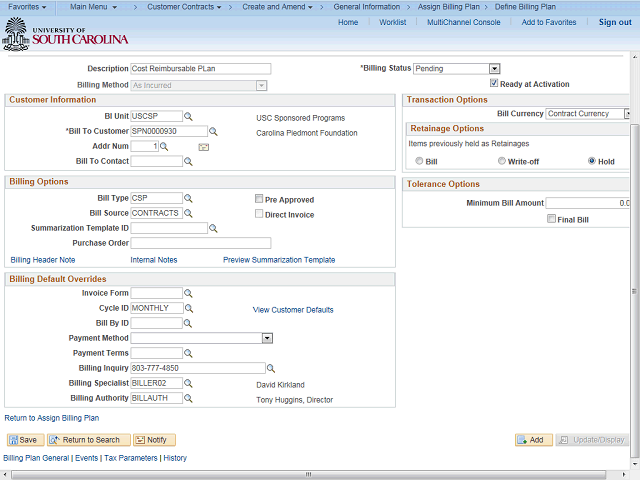Image resolution: width=640 pixels, height=480 pixels.
Task: Switch to Events page tab link
Action: (87, 458)
